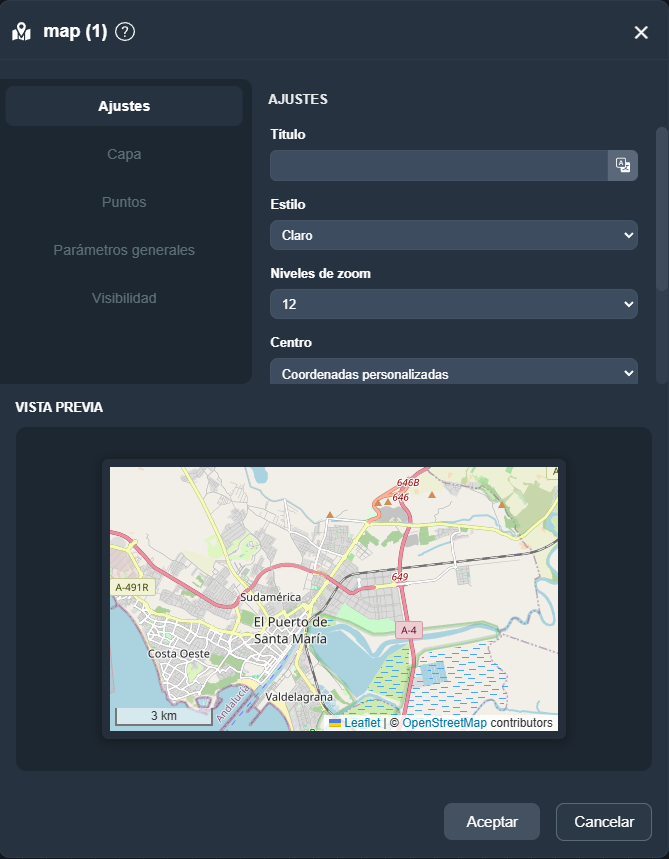
Task: Open the Centro dropdown selector
Action: coord(453,373)
